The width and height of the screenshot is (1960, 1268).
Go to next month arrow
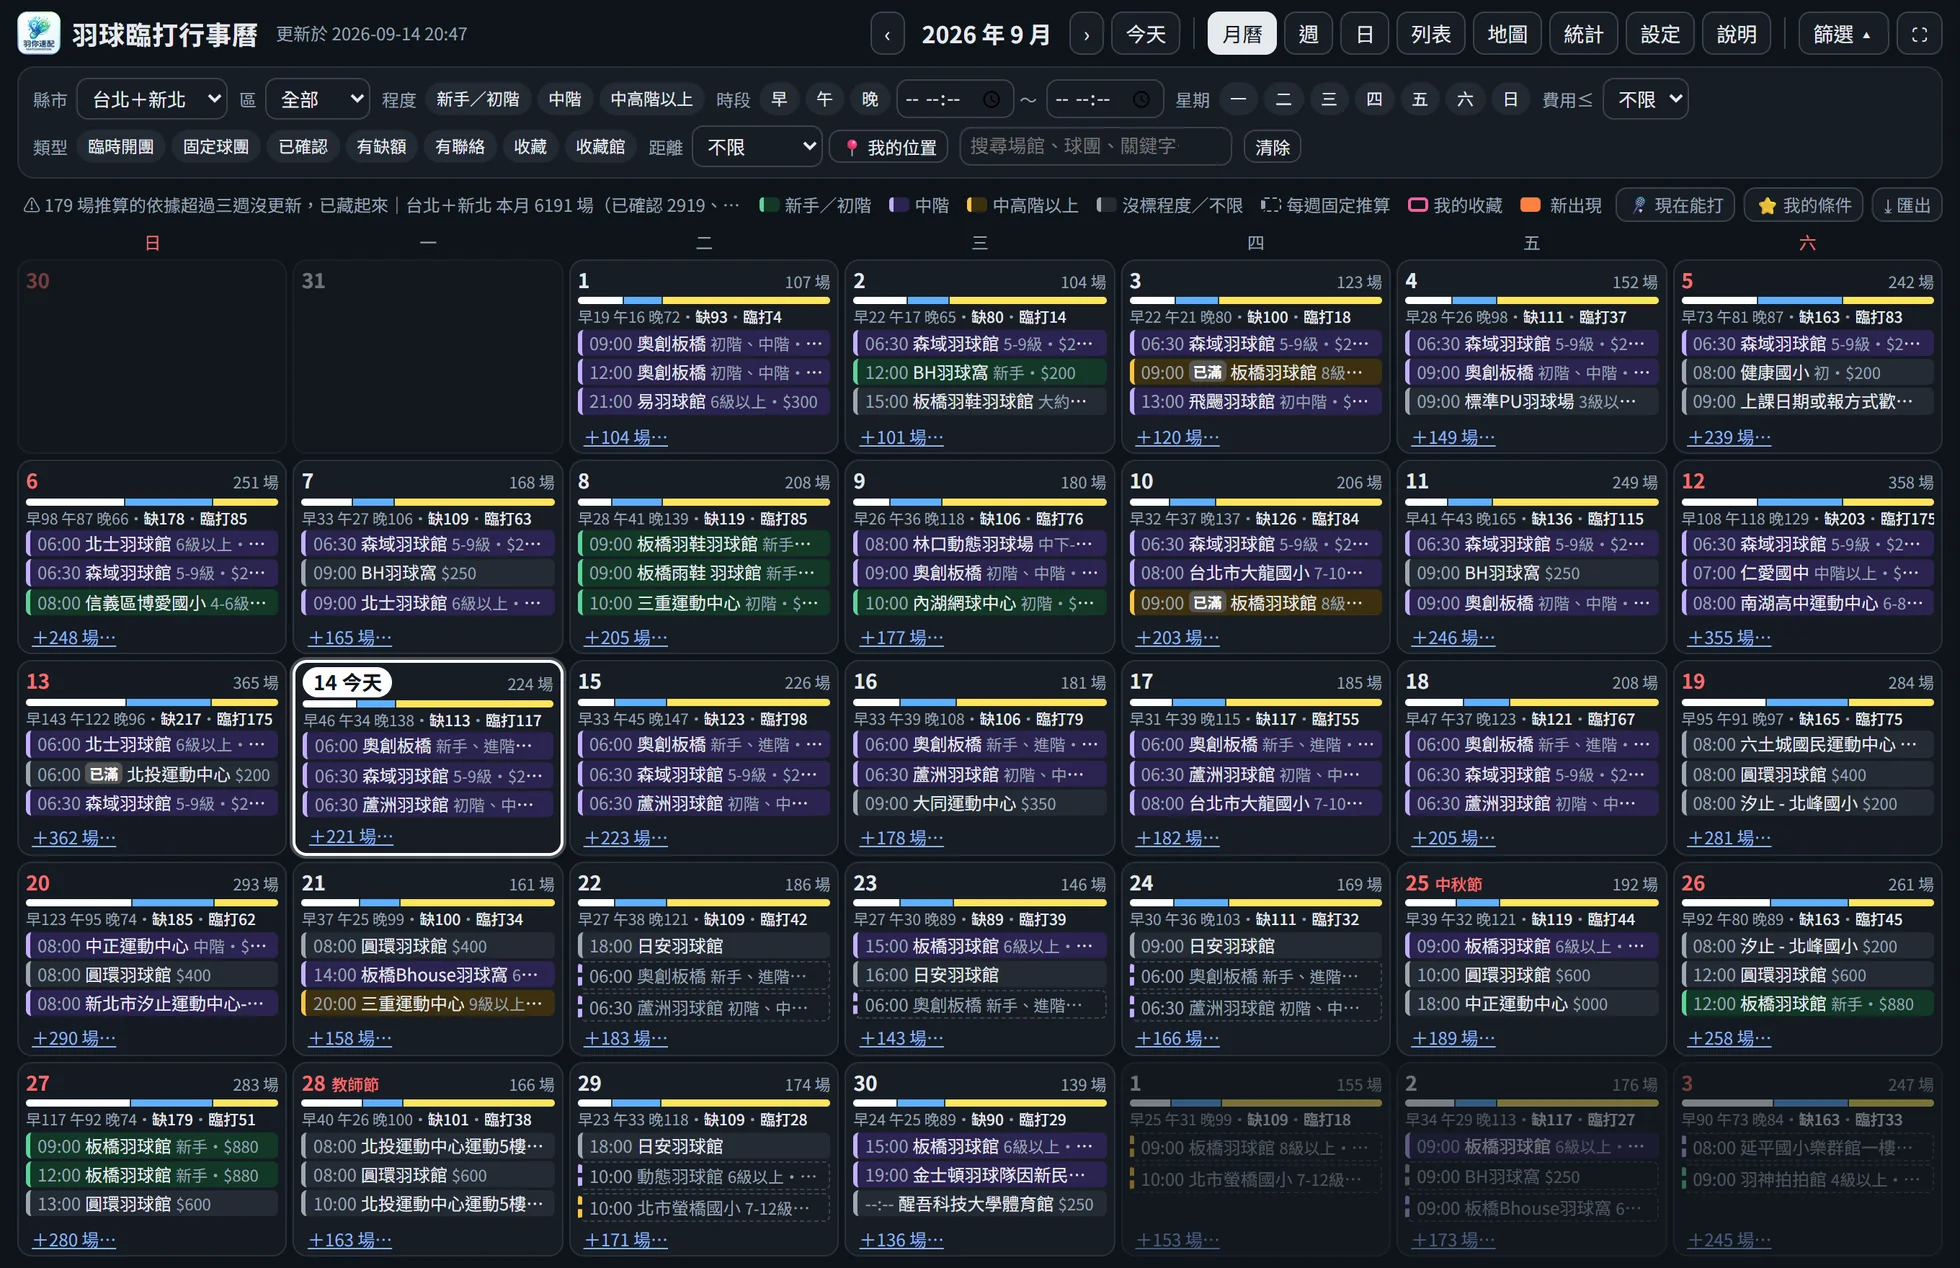click(x=1086, y=34)
